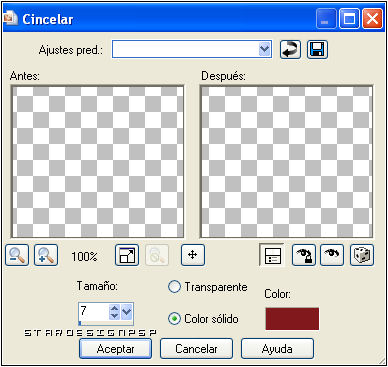Click the Antes preview pane

click(x=97, y=162)
